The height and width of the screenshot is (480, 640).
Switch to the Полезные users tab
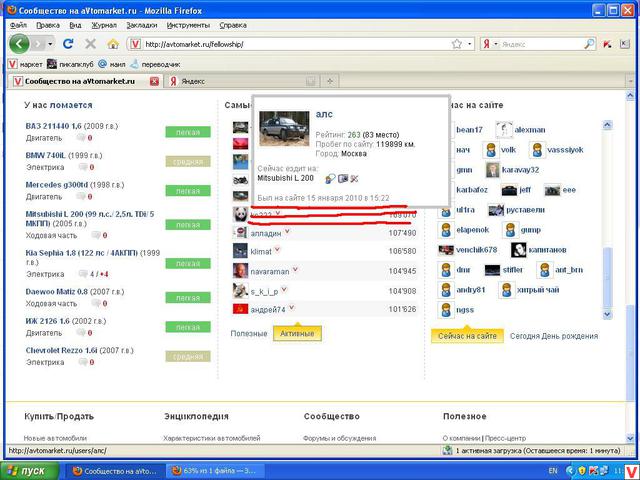coord(249,333)
